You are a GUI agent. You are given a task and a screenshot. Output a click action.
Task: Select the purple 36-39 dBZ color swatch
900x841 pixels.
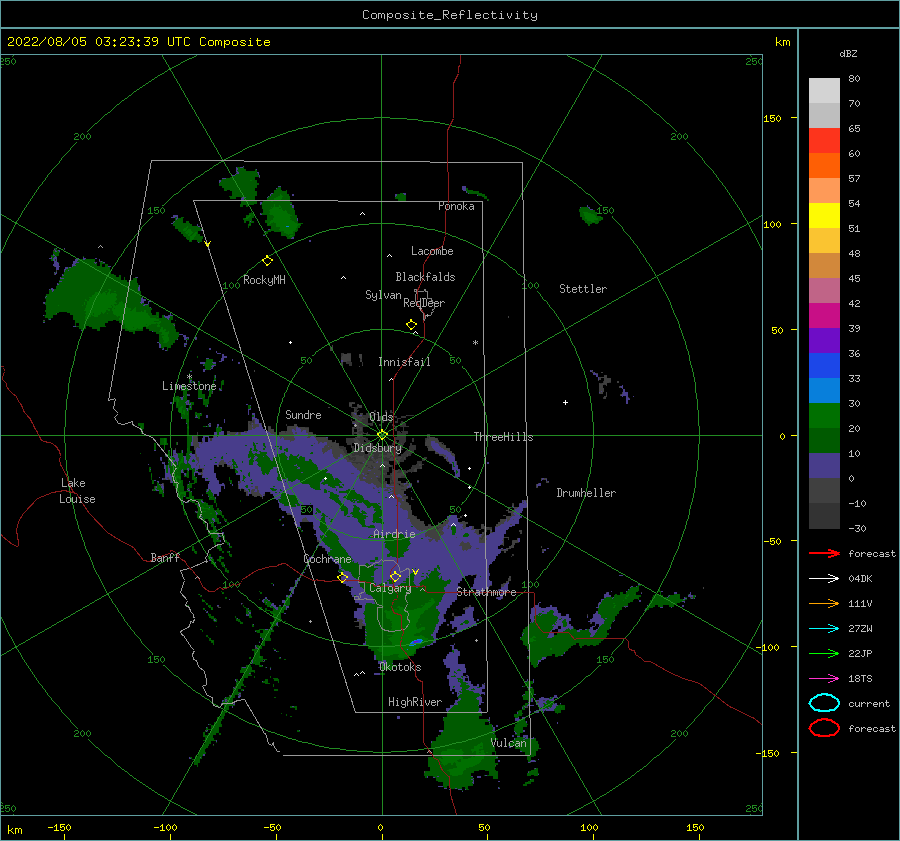tap(824, 341)
